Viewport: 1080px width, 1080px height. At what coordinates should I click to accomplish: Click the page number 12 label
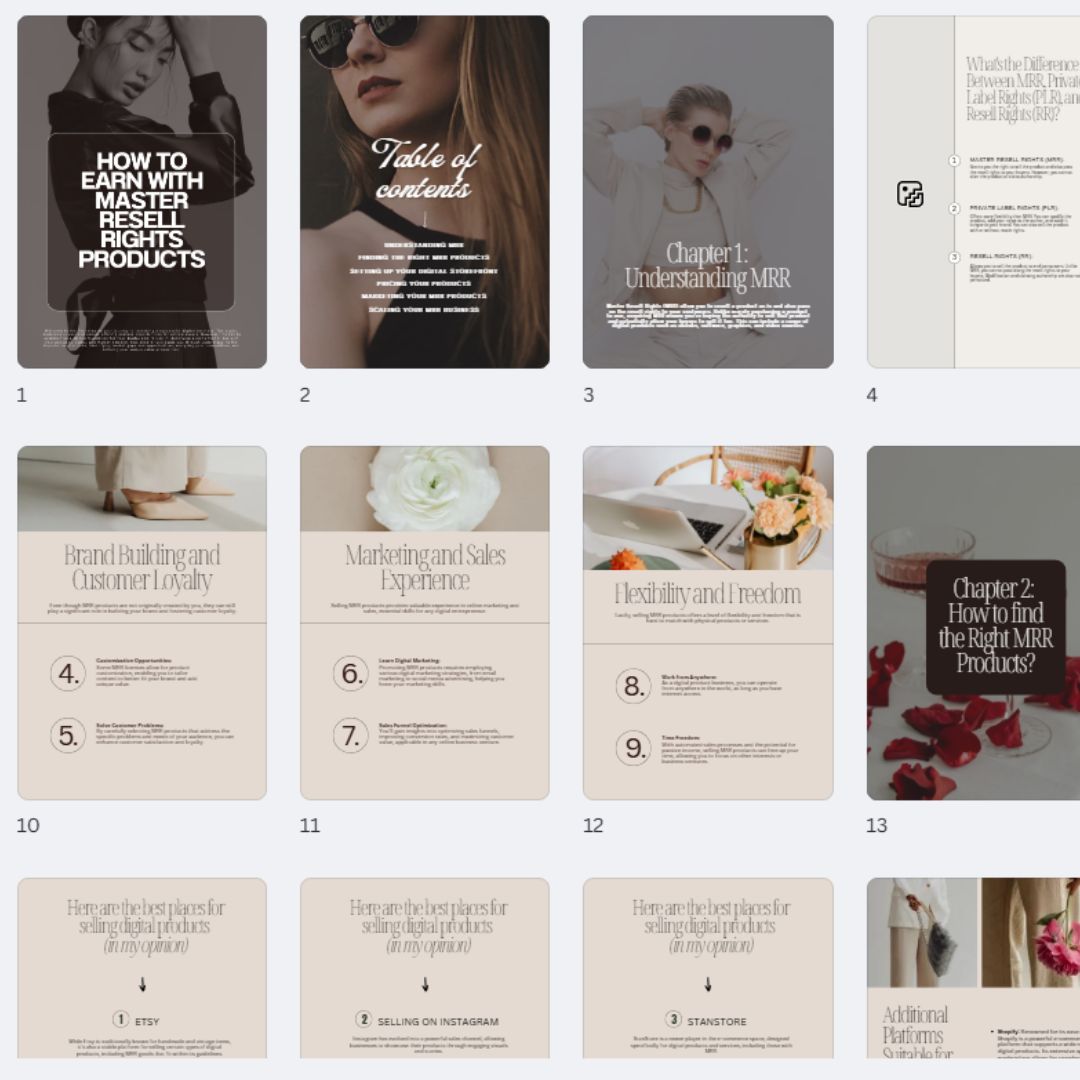point(594,825)
